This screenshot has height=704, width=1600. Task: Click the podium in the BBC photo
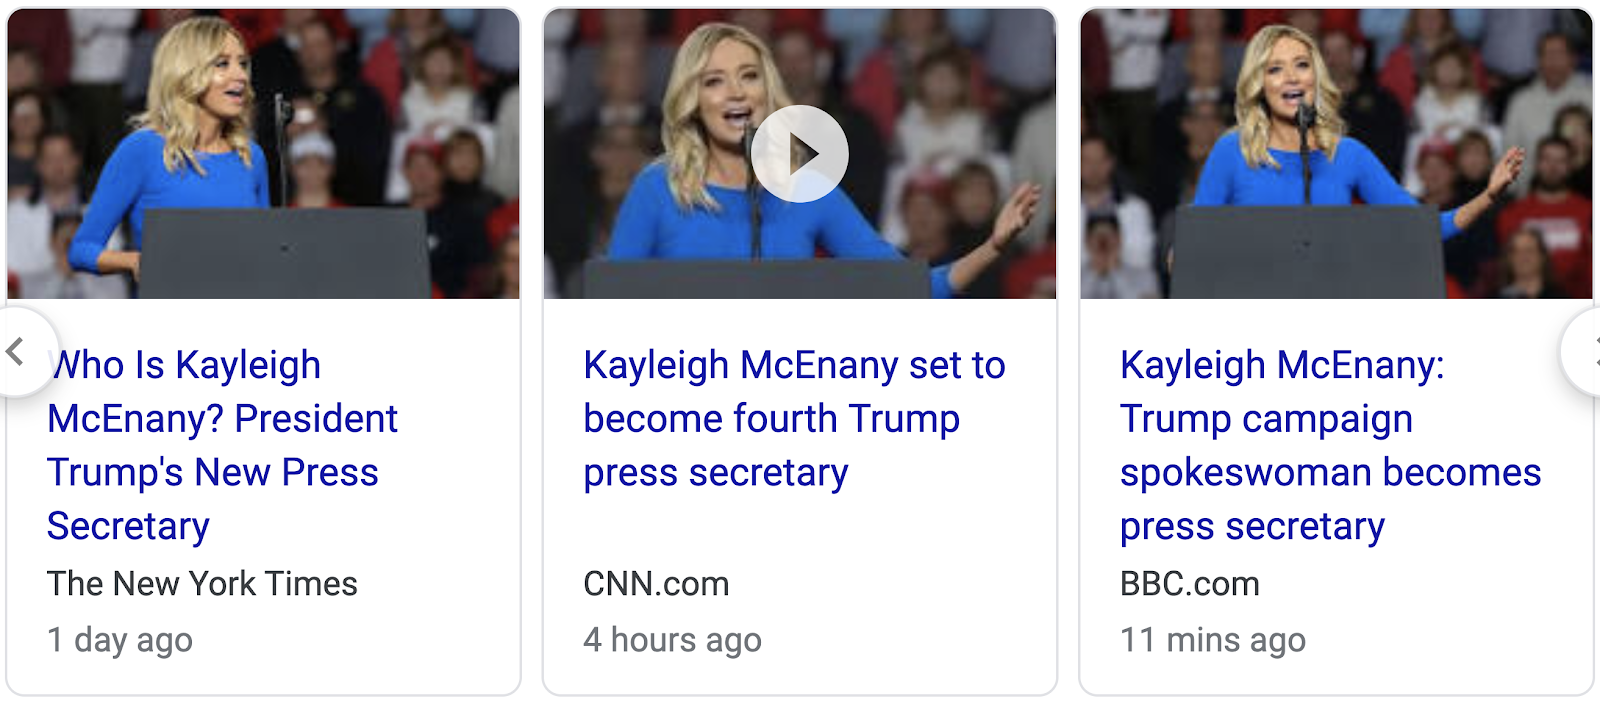(x=1308, y=255)
